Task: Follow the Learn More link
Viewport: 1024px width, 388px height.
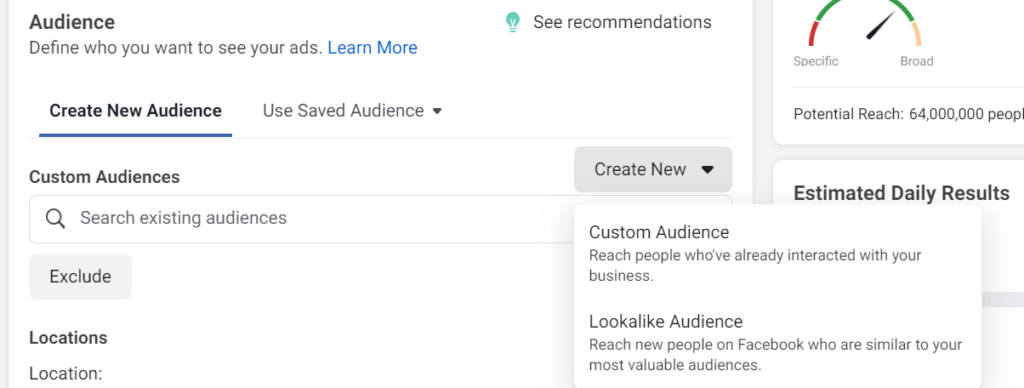Action: [372, 48]
